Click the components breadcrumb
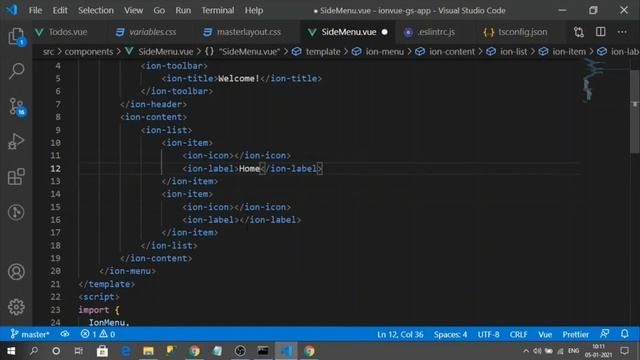This screenshot has height=360, width=640. pyautogui.click(x=89, y=52)
